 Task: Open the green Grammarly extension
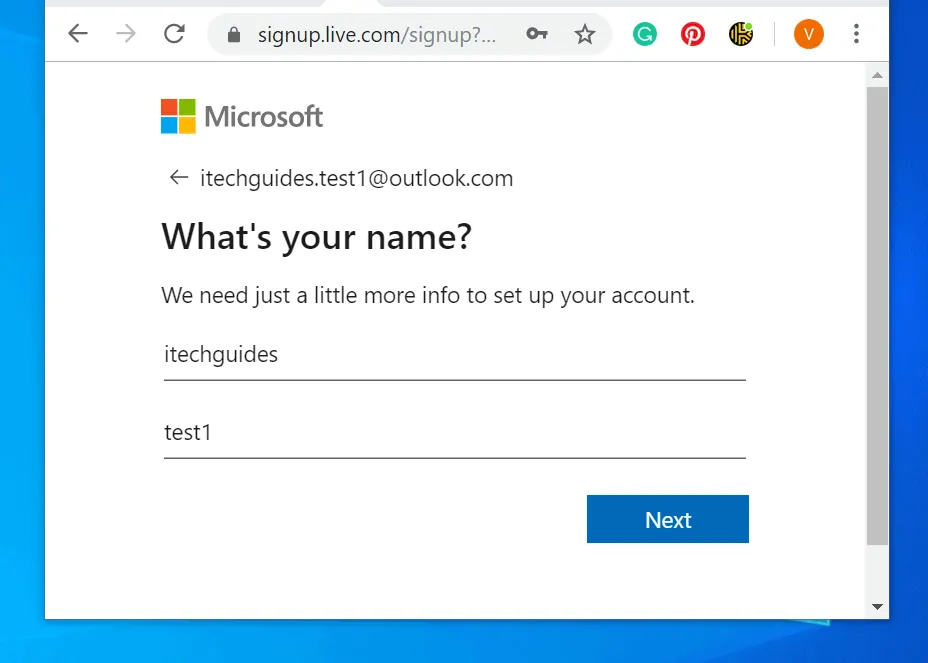tap(645, 35)
